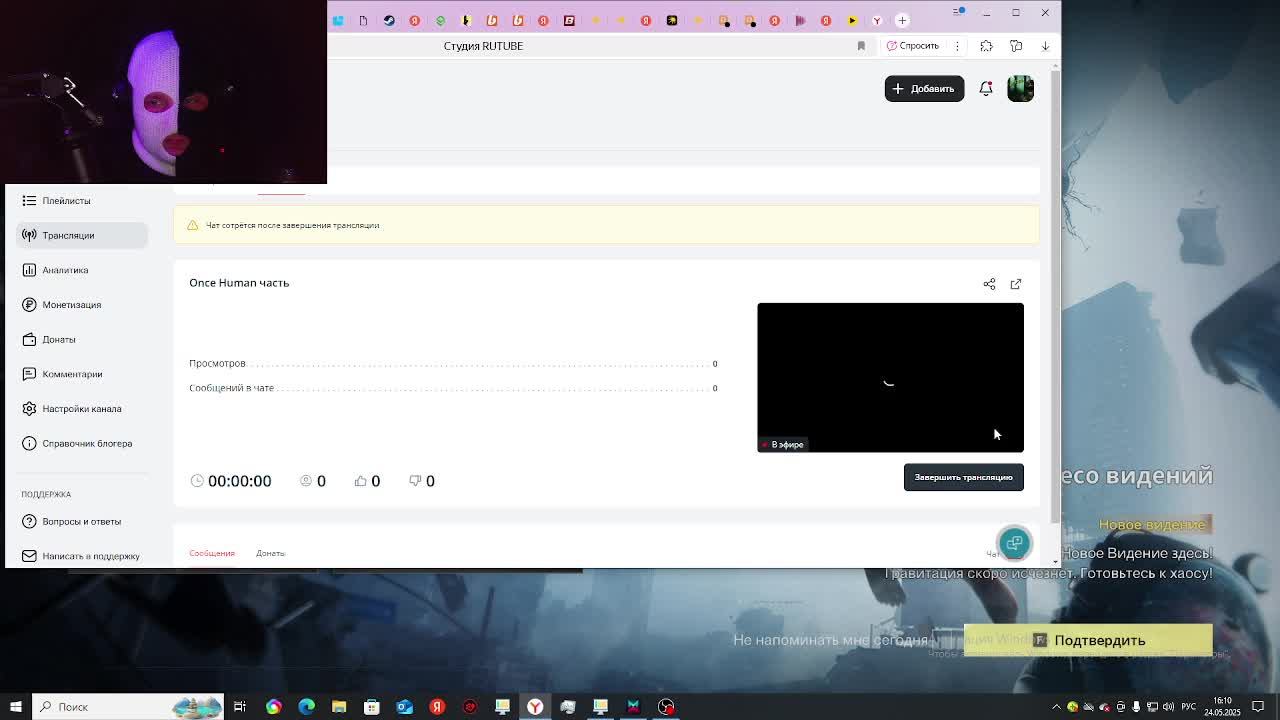Click the taskbar Поиск search box
The width and height of the screenshot is (1280, 720).
(x=129, y=707)
